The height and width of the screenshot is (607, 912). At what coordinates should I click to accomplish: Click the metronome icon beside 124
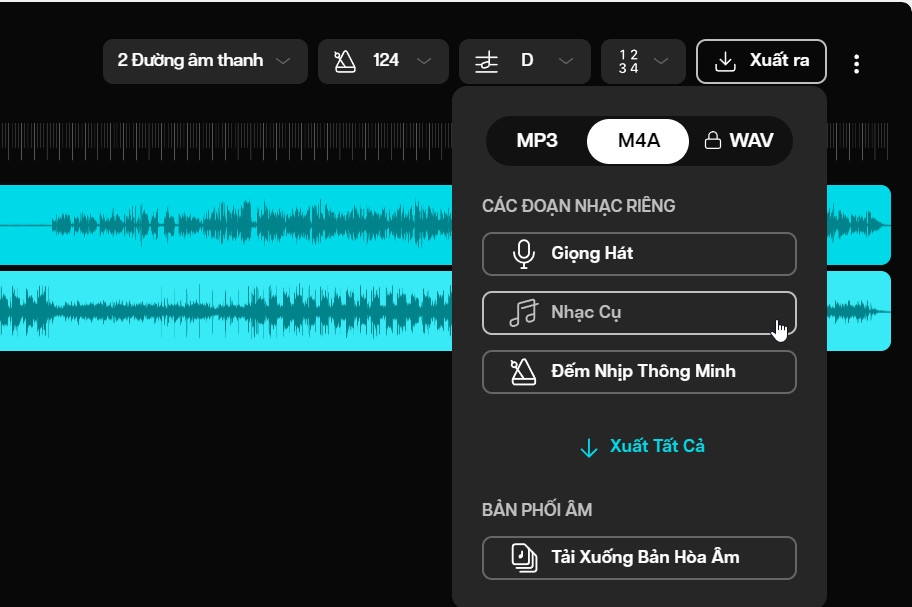[345, 61]
